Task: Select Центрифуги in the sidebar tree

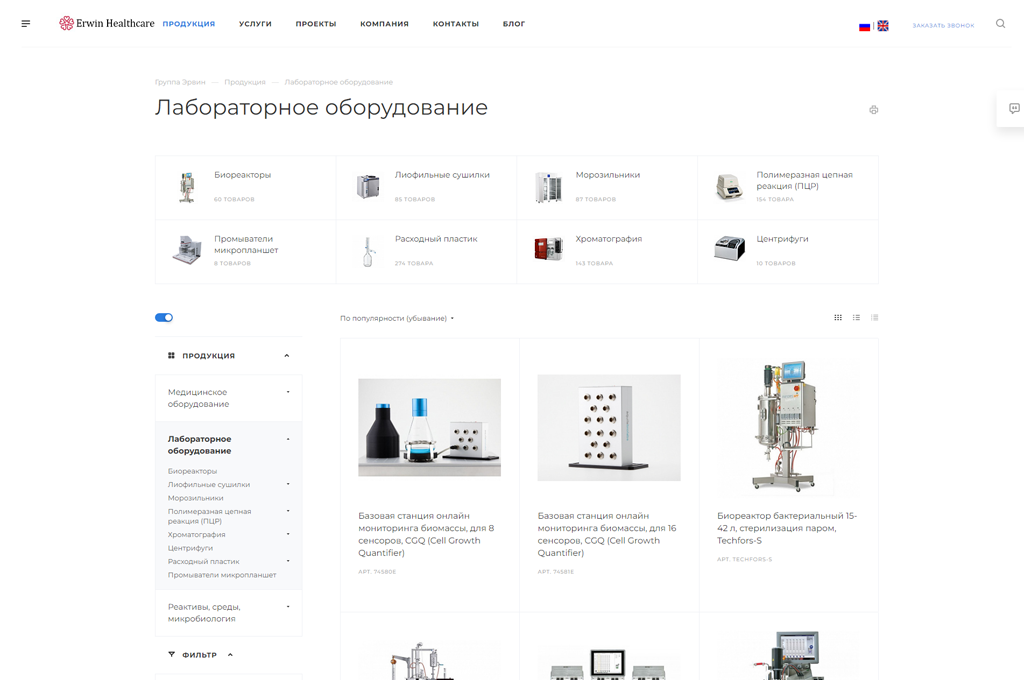Action: [190, 548]
